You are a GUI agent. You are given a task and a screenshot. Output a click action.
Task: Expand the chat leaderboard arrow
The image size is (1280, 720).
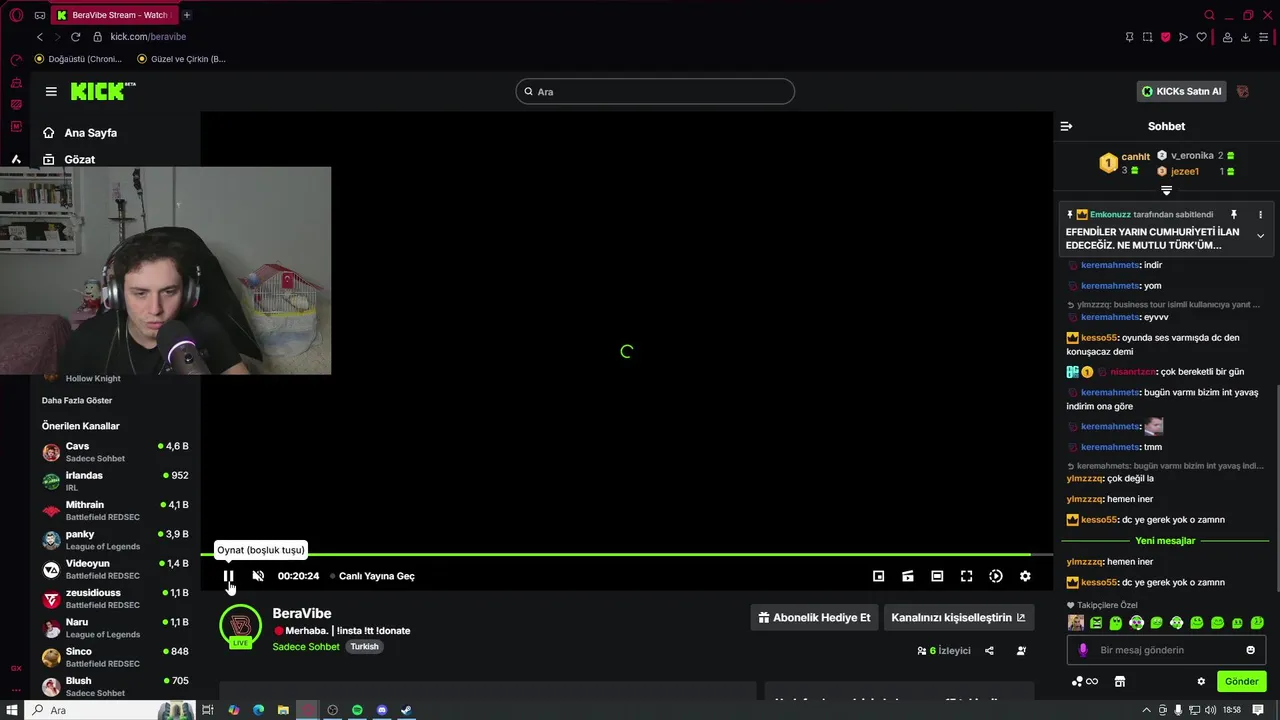click(1166, 190)
